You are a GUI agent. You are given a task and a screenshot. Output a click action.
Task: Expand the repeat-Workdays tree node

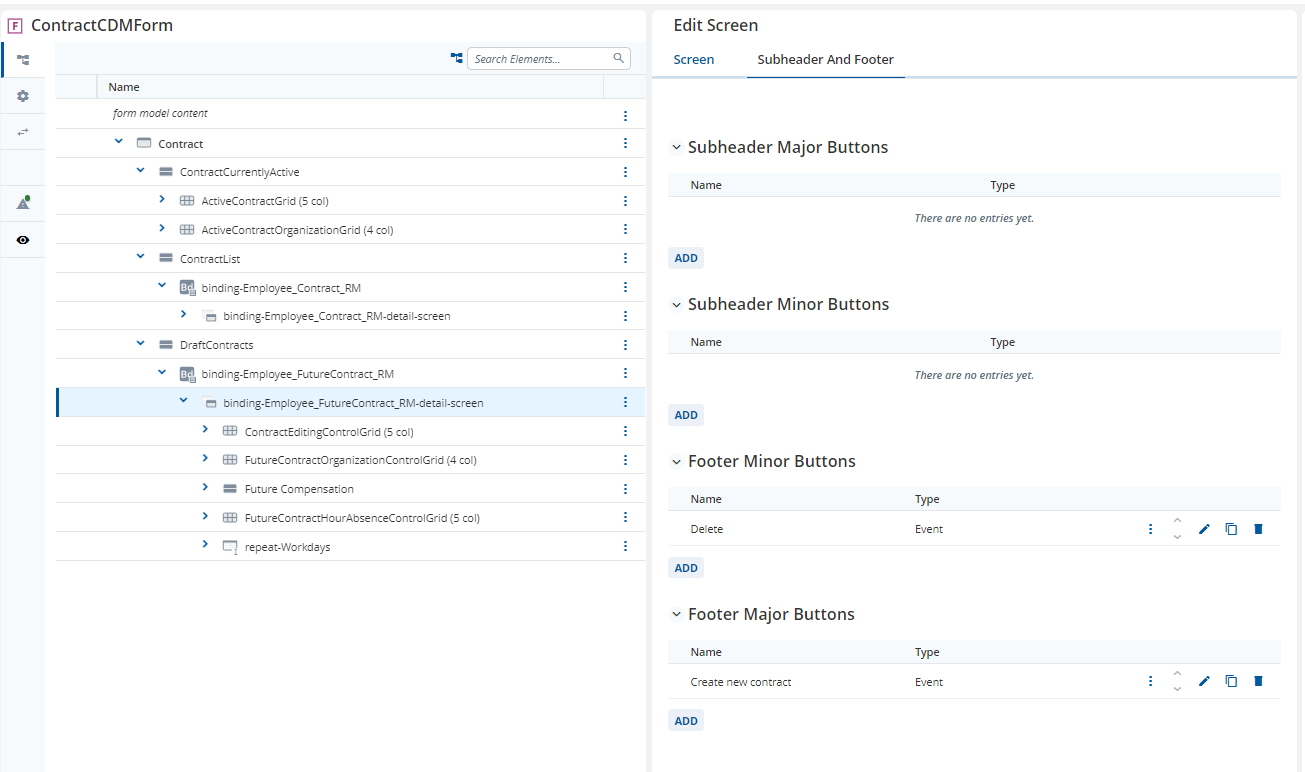(x=205, y=545)
